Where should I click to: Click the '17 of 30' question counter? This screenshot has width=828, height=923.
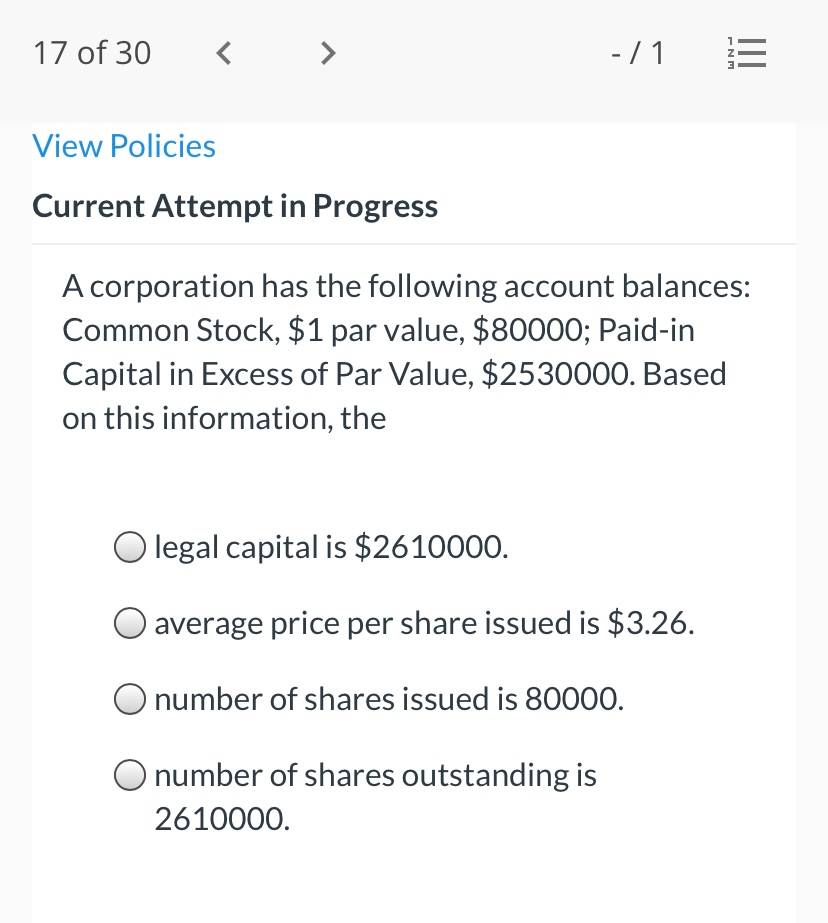[92, 53]
